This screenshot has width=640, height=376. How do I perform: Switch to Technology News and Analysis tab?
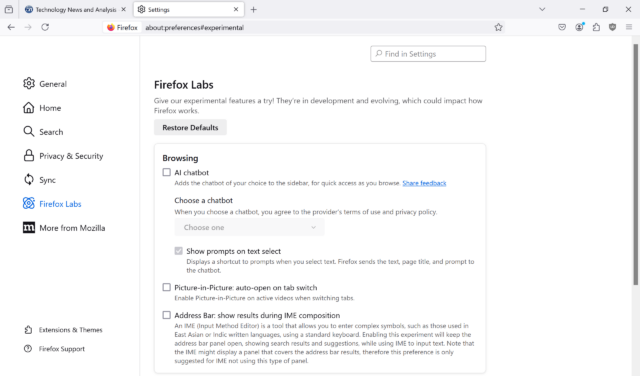click(76, 9)
